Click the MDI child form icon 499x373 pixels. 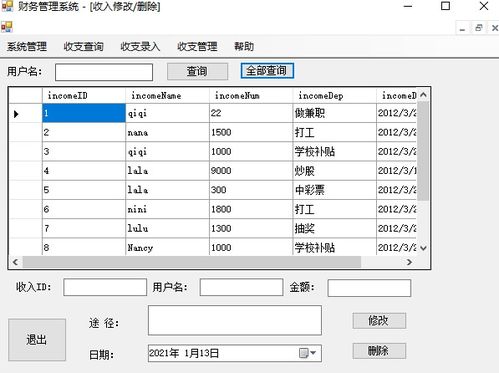click(6, 27)
